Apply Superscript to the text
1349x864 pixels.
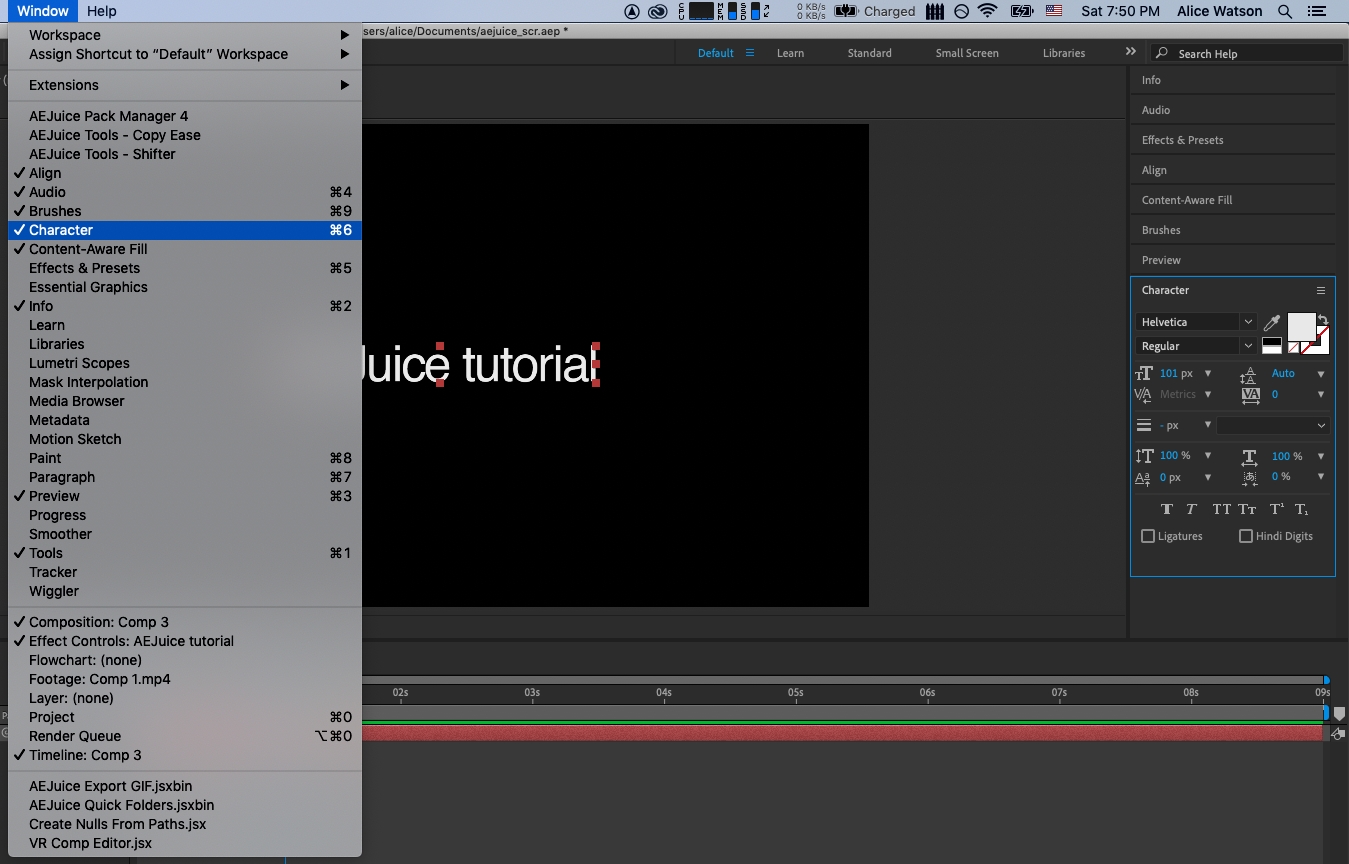coord(1276,509)
